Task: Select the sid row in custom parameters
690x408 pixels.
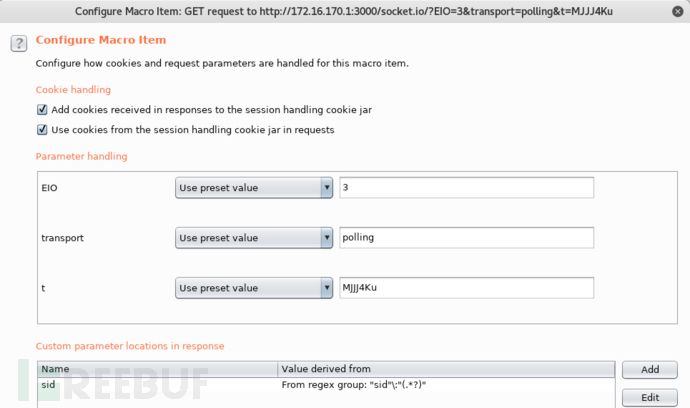Action: [326, 385]
